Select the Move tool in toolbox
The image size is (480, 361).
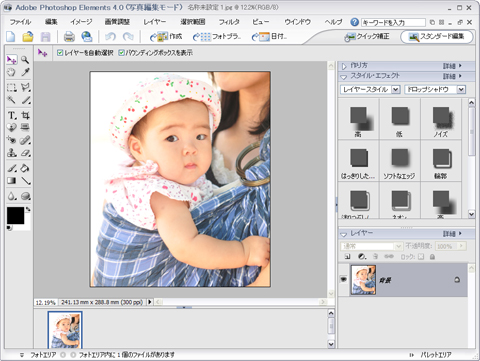(x=12, y=60)
